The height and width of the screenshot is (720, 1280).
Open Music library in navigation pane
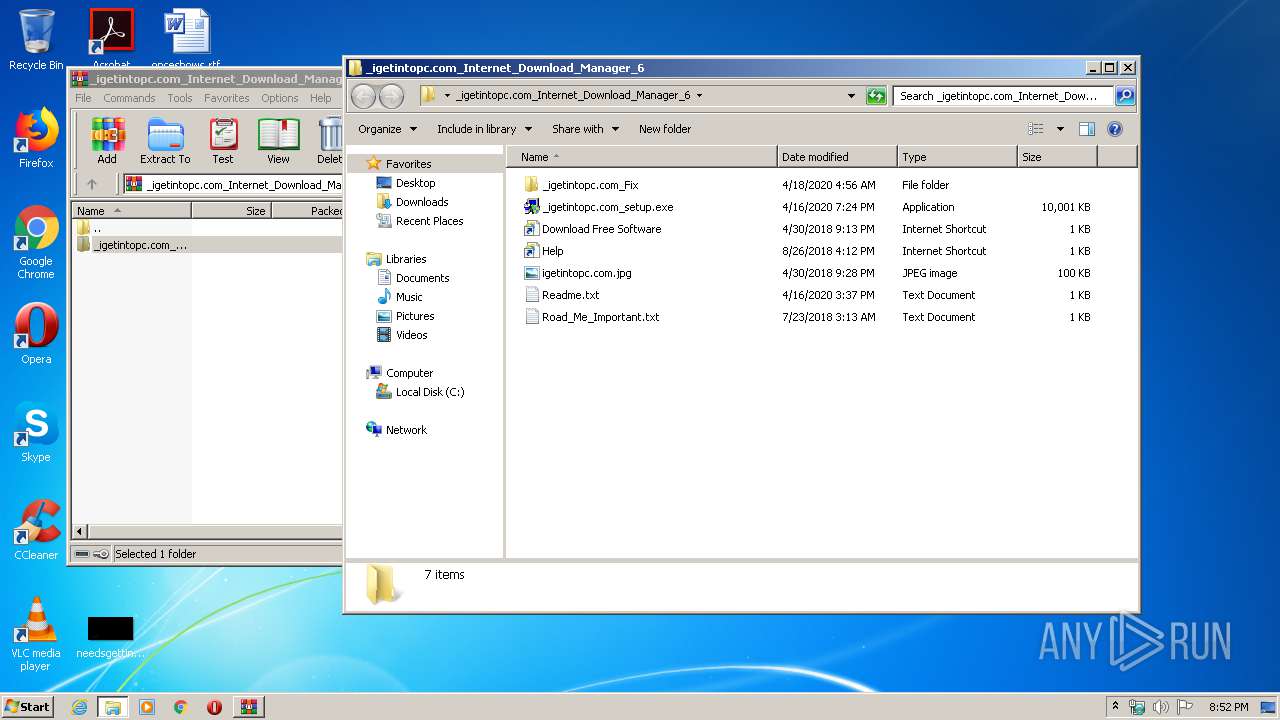pos(399,297)
